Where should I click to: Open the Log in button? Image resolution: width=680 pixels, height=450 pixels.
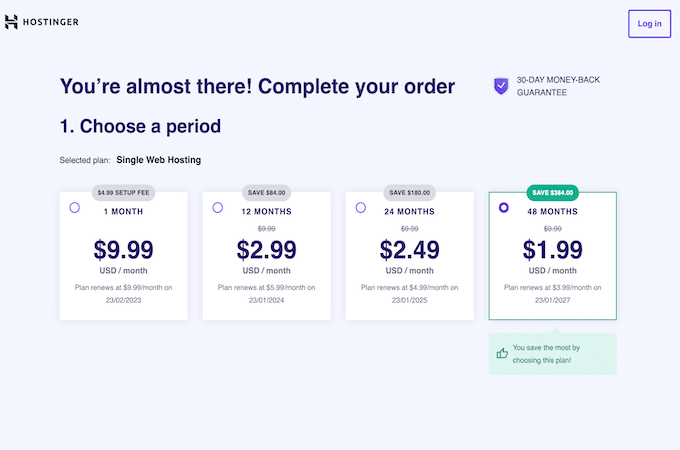coord(649,24)
